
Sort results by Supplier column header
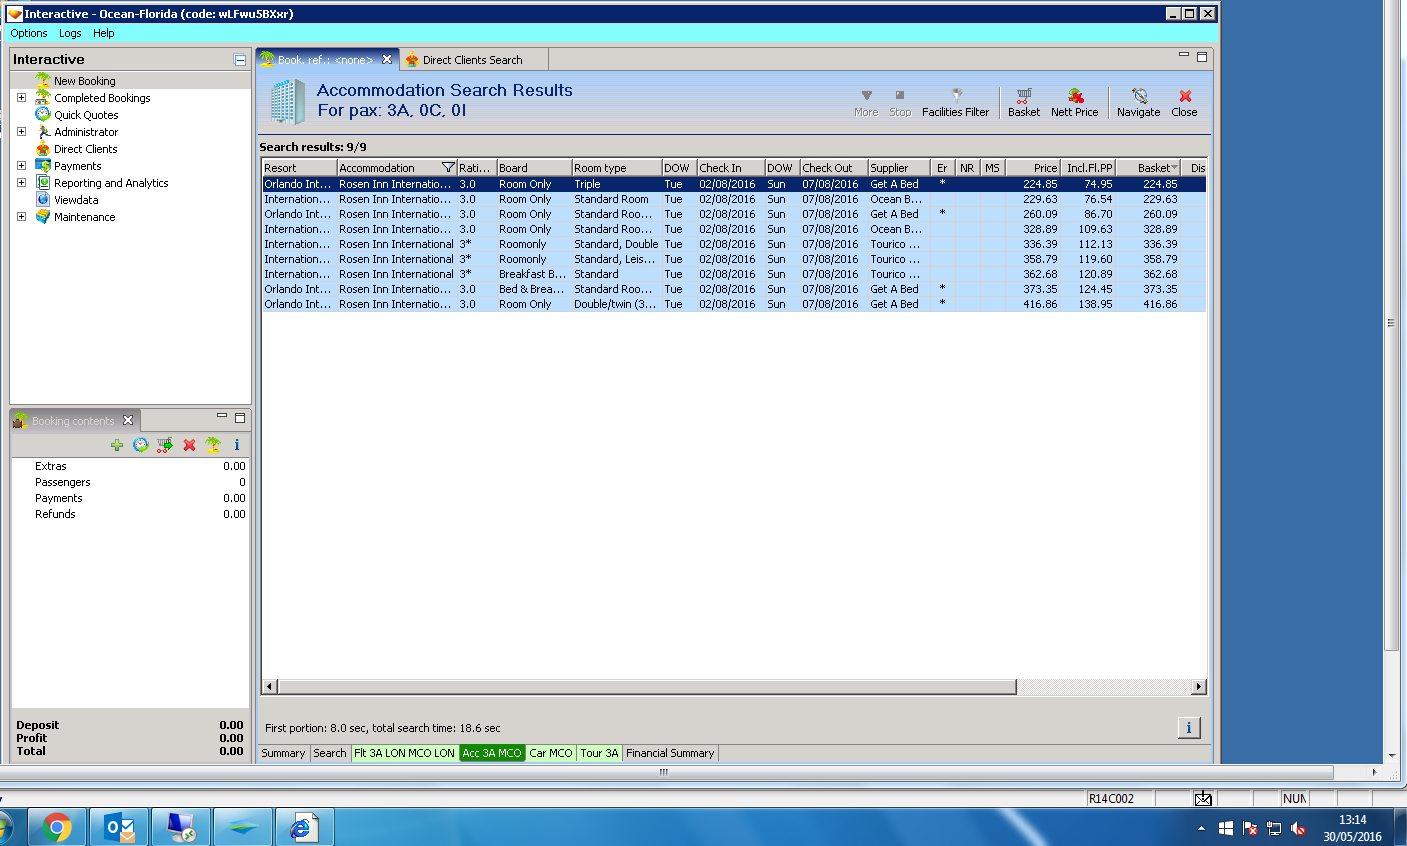[x=899, y=167]
